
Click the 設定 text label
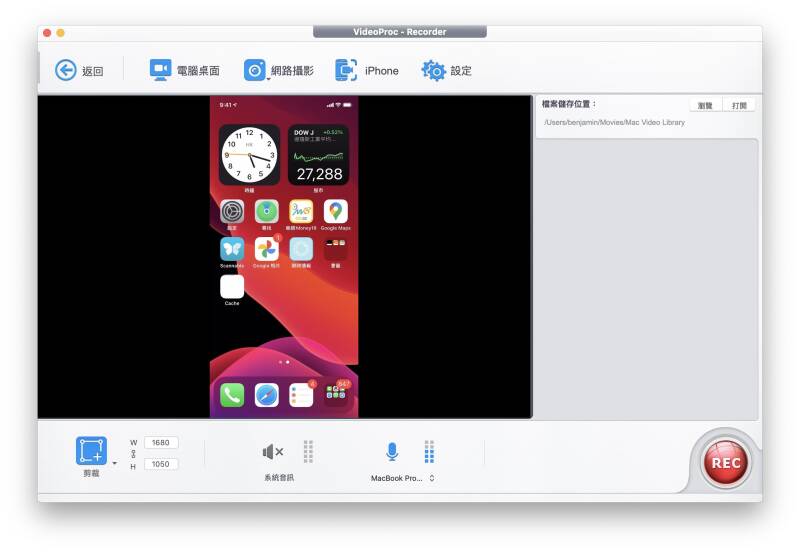pos(461,71)
